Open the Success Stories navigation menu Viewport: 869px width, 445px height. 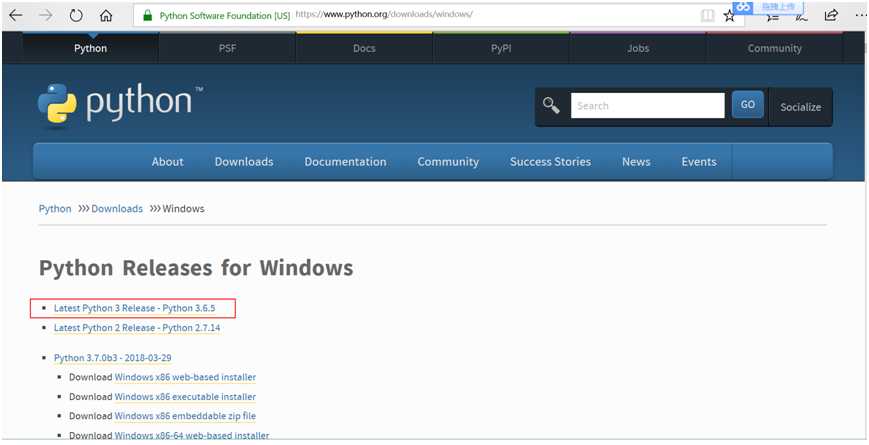550,162
